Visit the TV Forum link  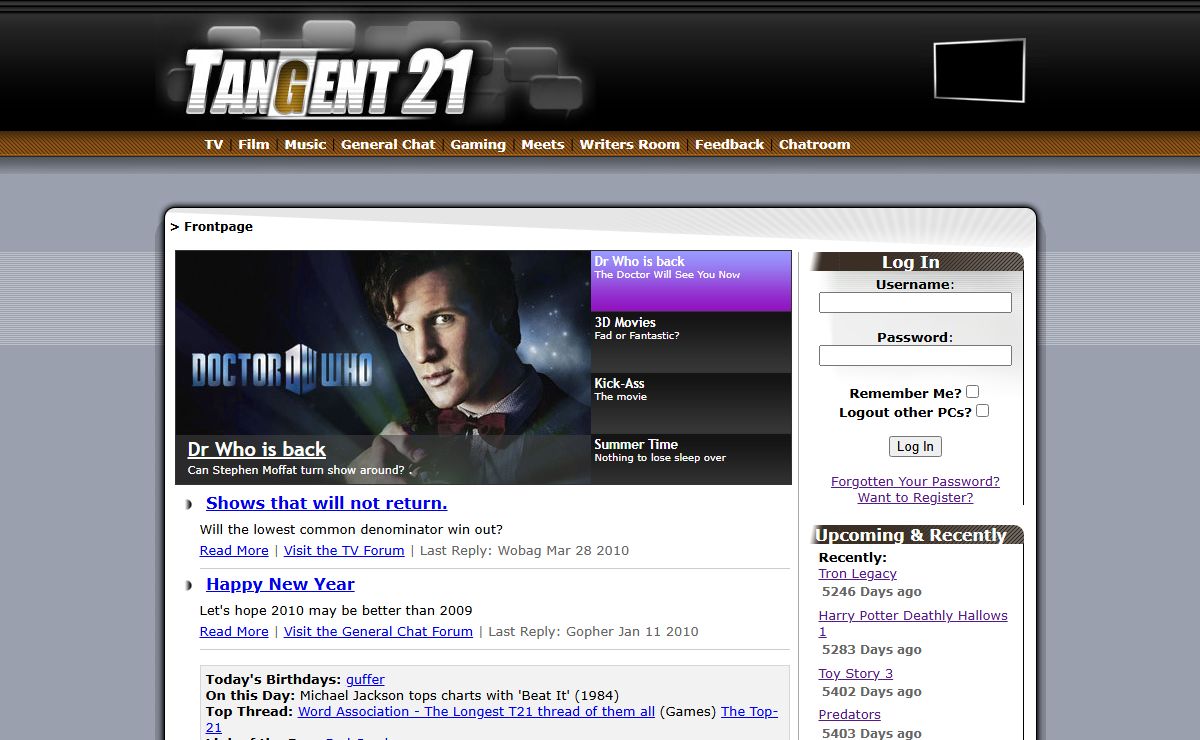click(344, 550)
